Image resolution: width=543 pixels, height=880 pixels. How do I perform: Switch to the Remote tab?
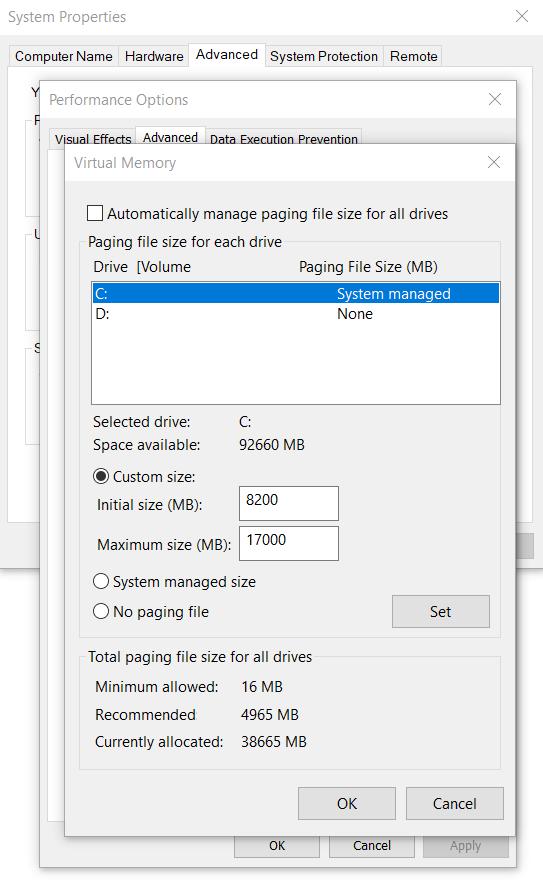pos(413,56)
